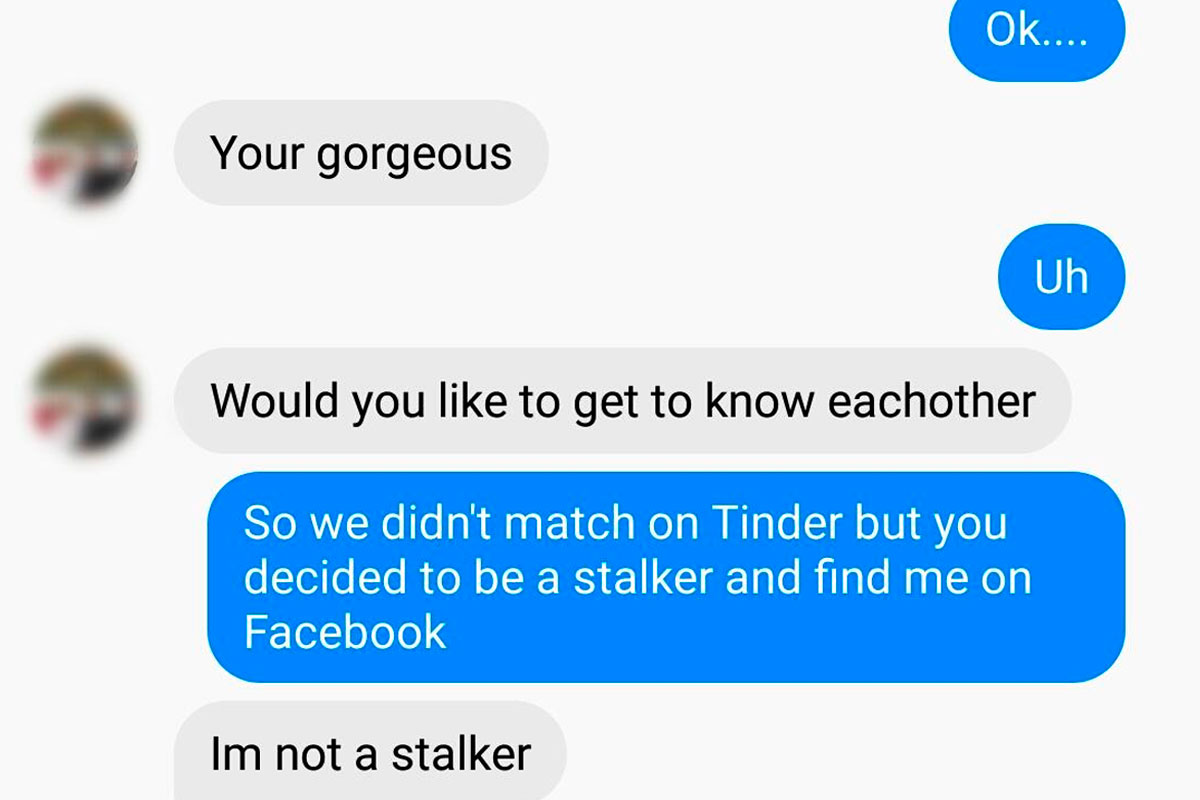Click the word "Facebook" in the blue message
The width and height of the screenshot is (1200, 800).
tap(345, 632)
